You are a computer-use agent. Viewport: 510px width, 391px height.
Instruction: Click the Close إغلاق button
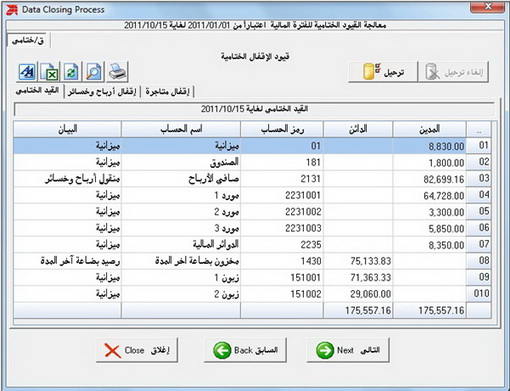tap(137, 350)
